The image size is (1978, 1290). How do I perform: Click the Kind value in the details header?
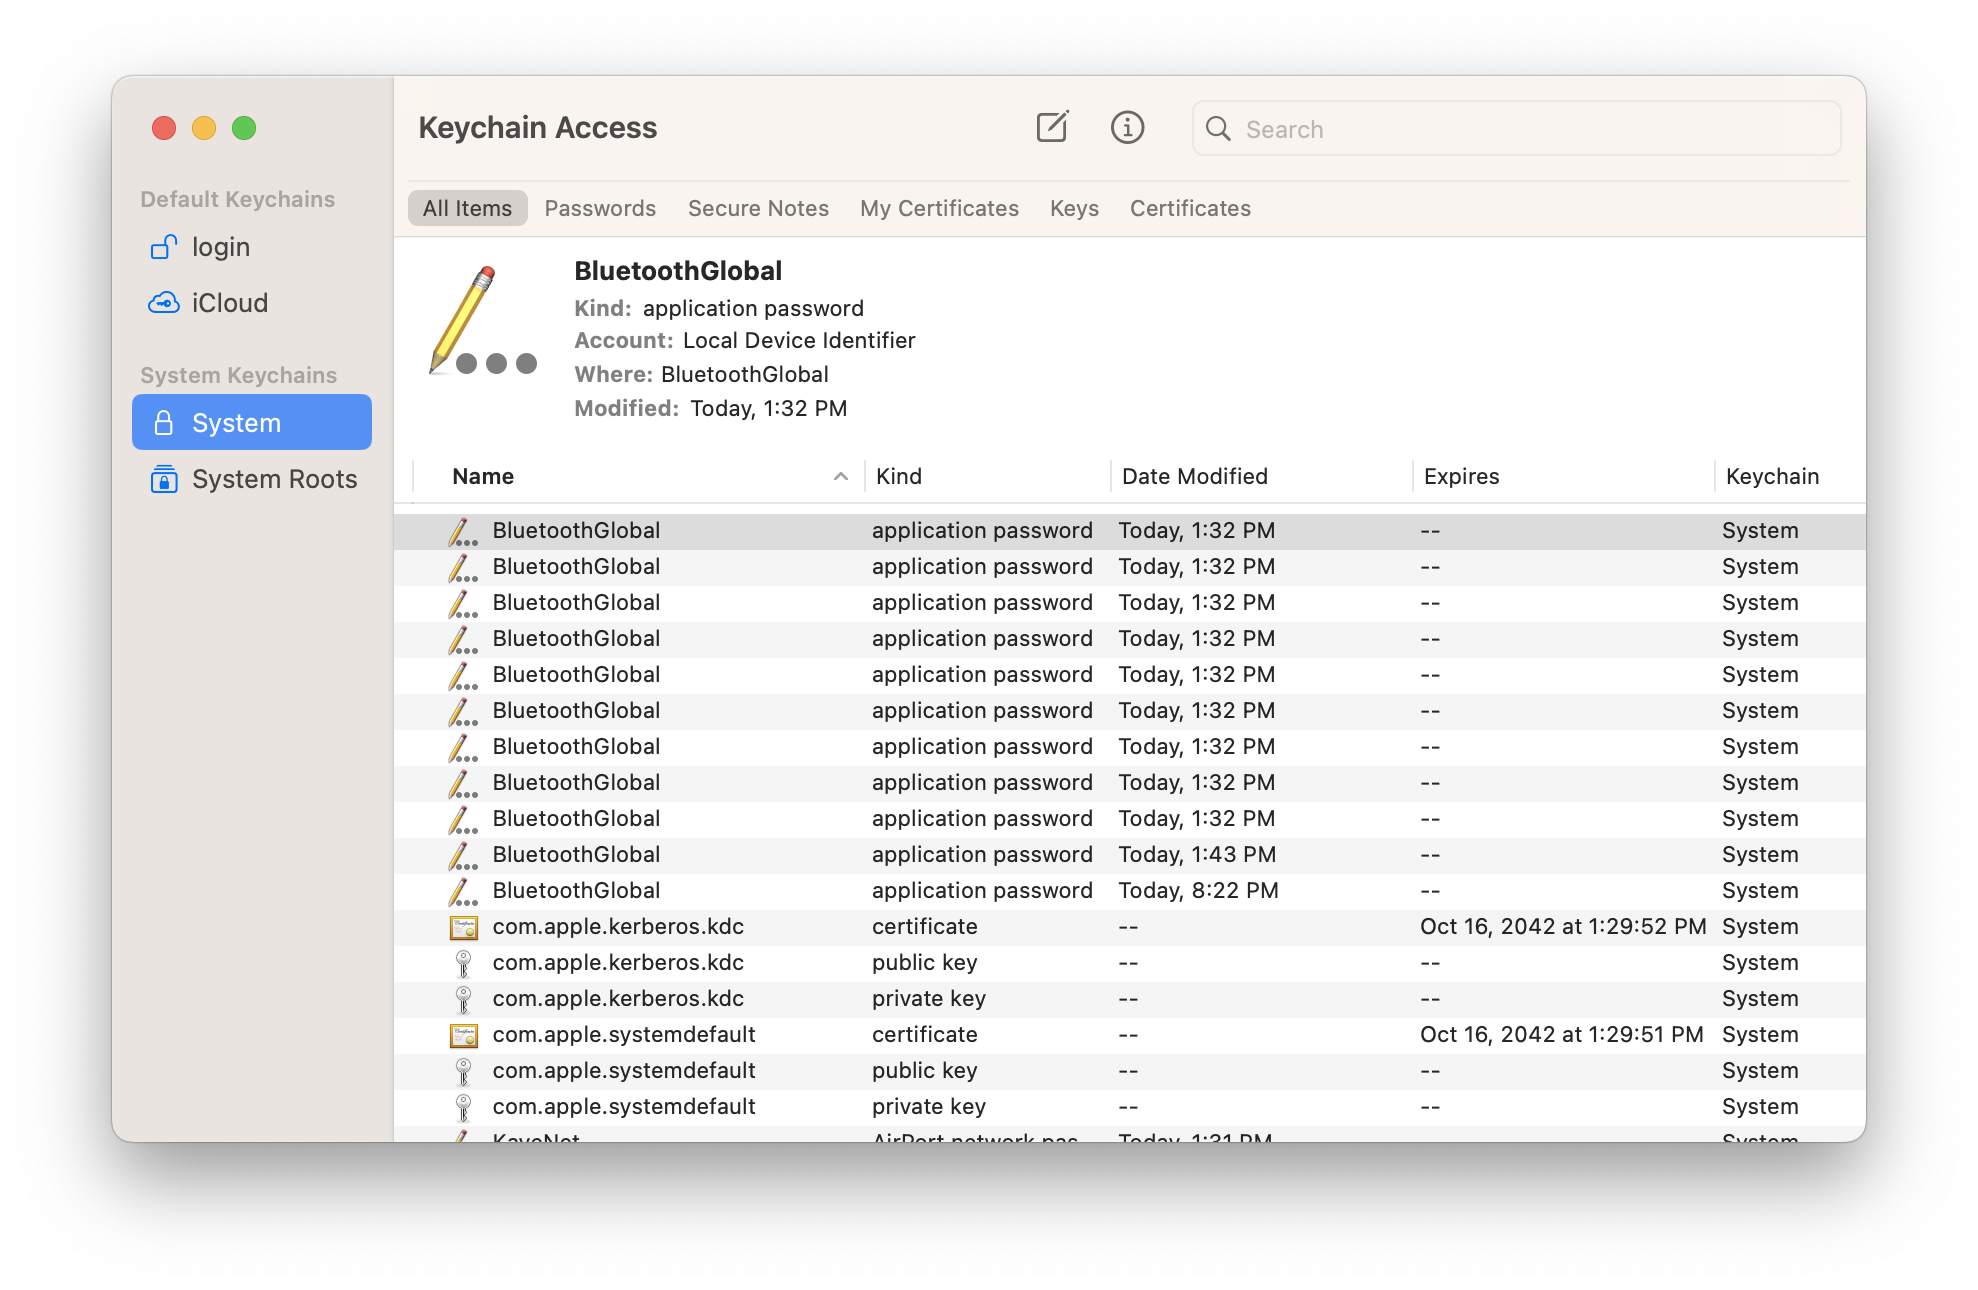(753, 309)
